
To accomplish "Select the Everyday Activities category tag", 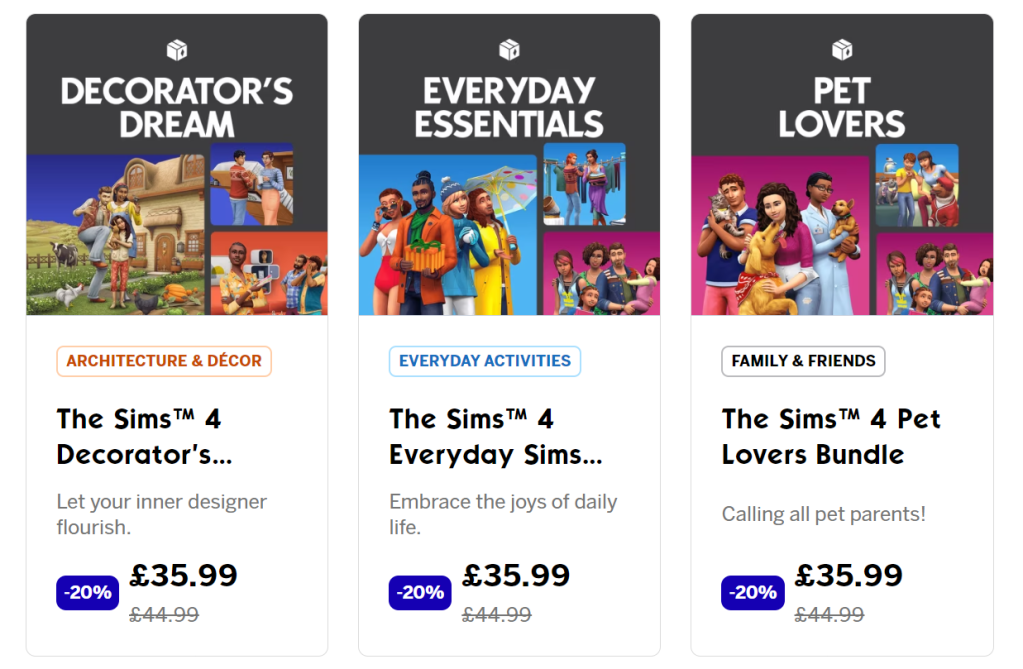I will pos(485,361).
